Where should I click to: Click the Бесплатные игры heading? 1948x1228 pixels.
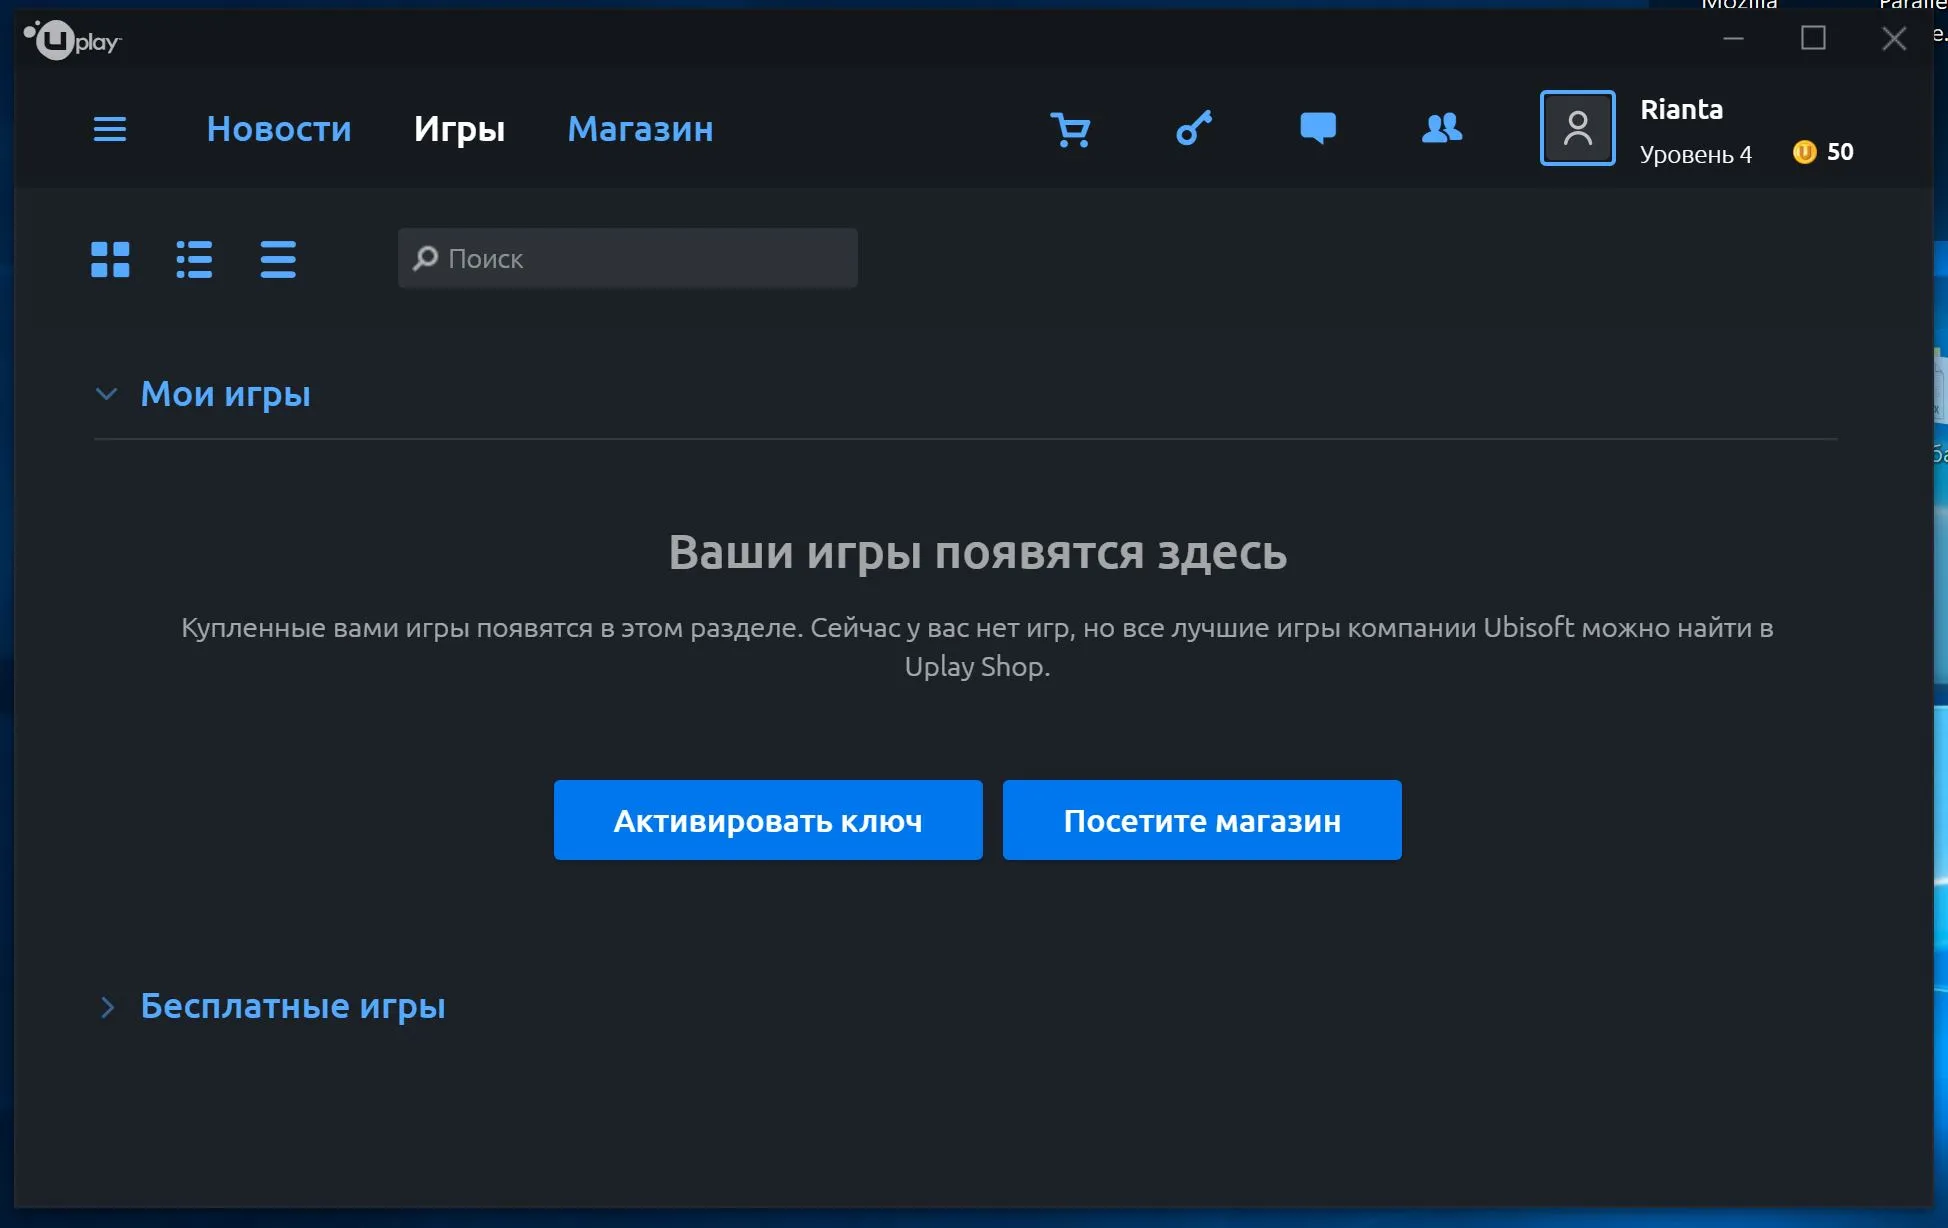[293, 1006]
